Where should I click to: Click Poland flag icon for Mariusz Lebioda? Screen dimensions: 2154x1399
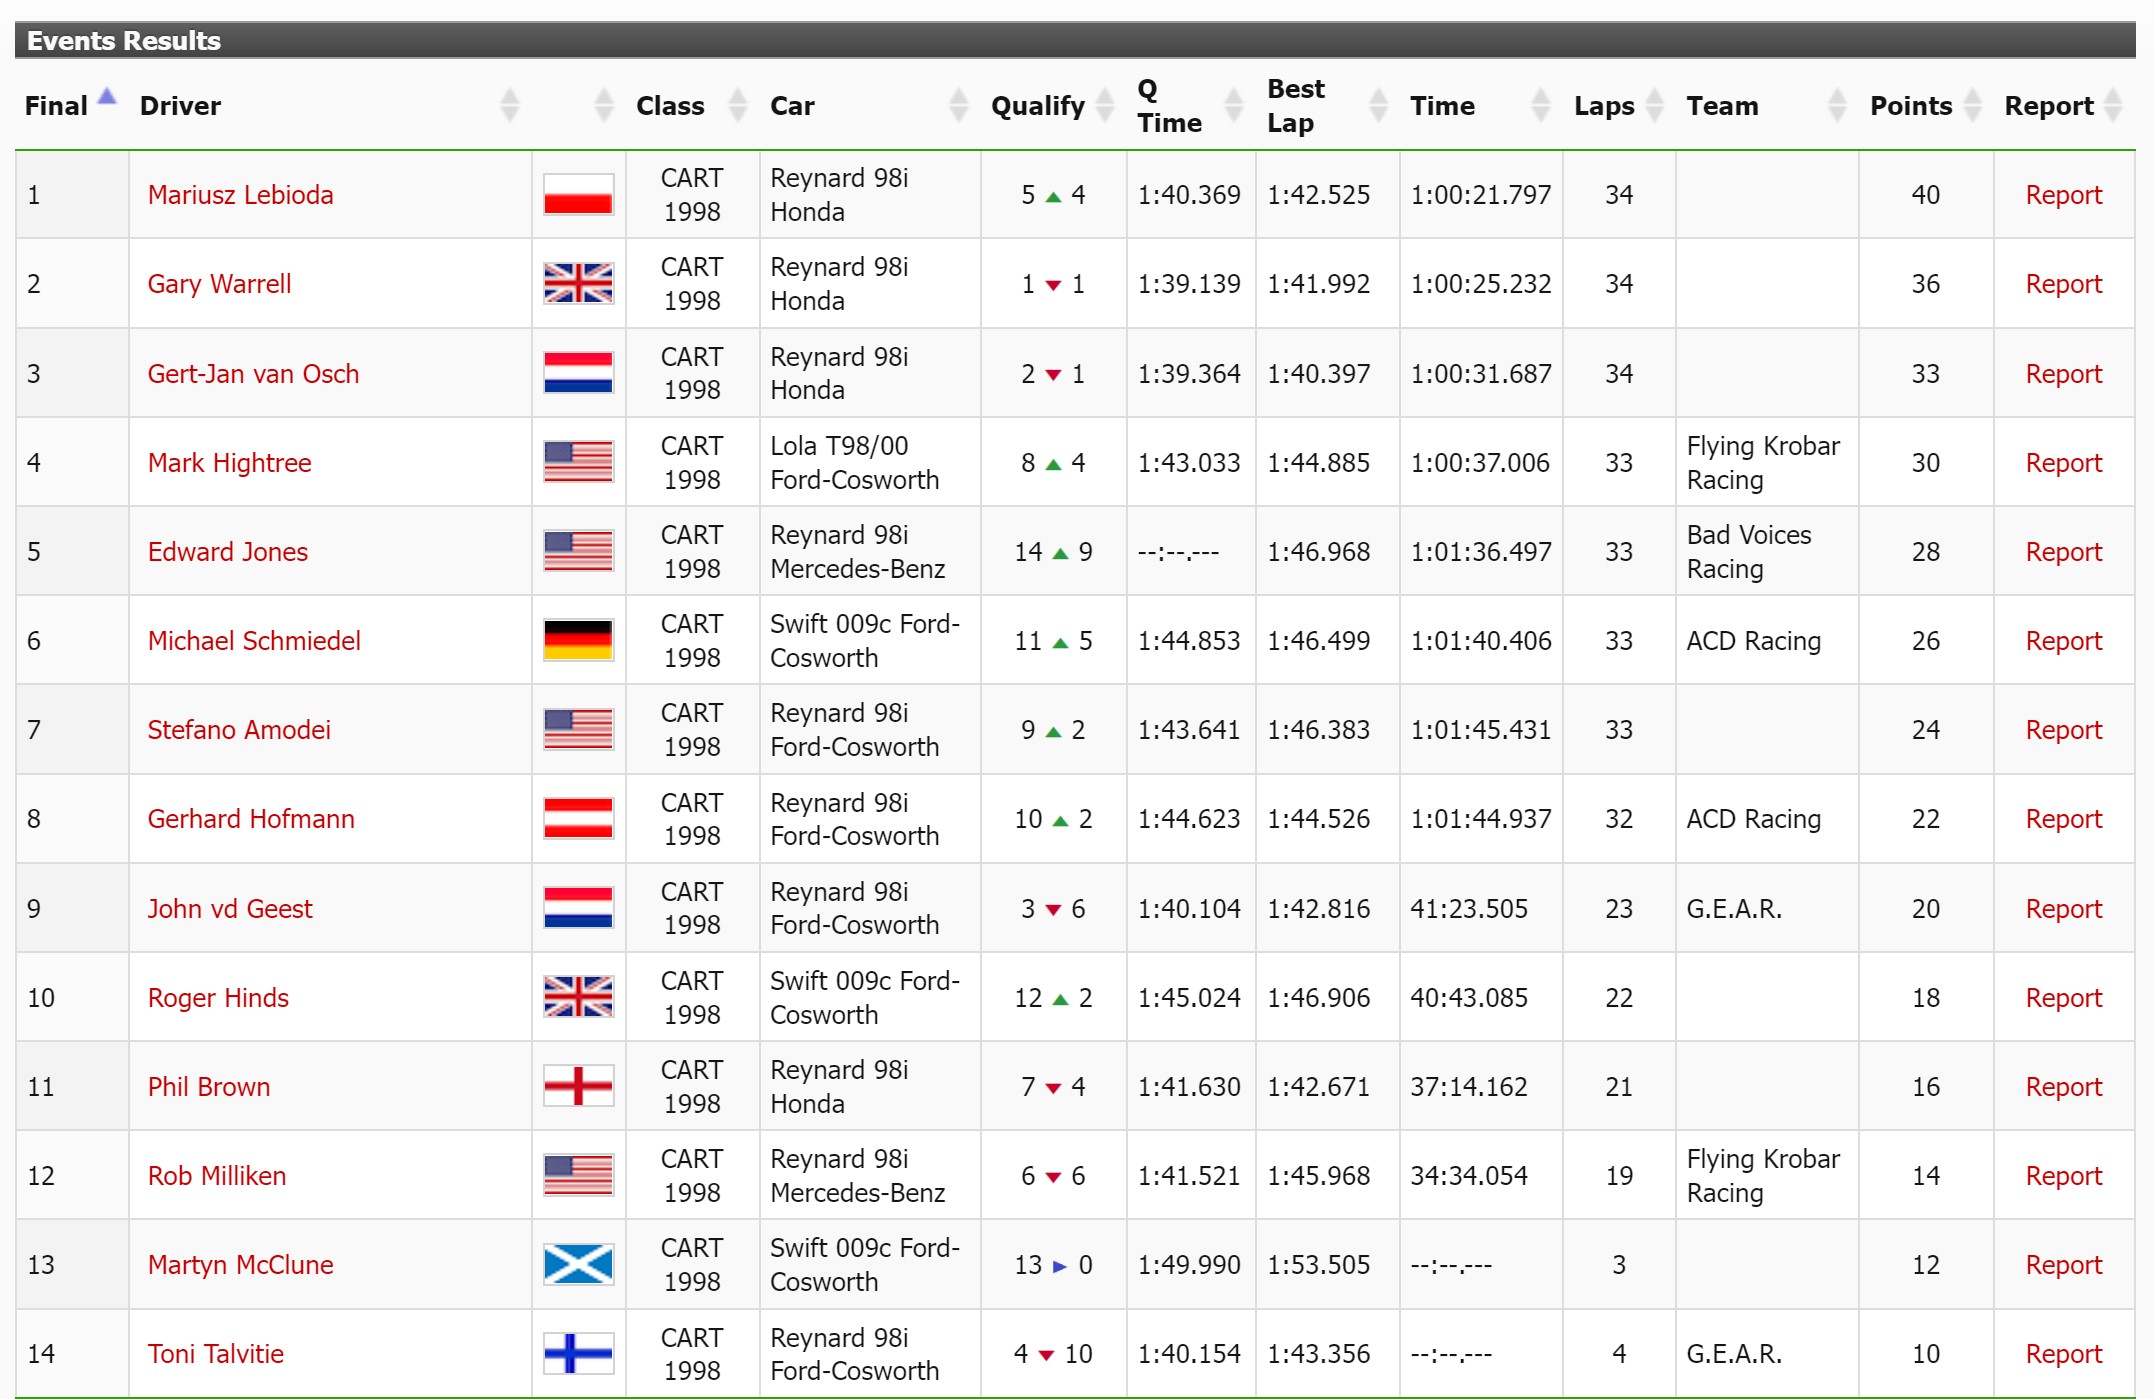578,195
